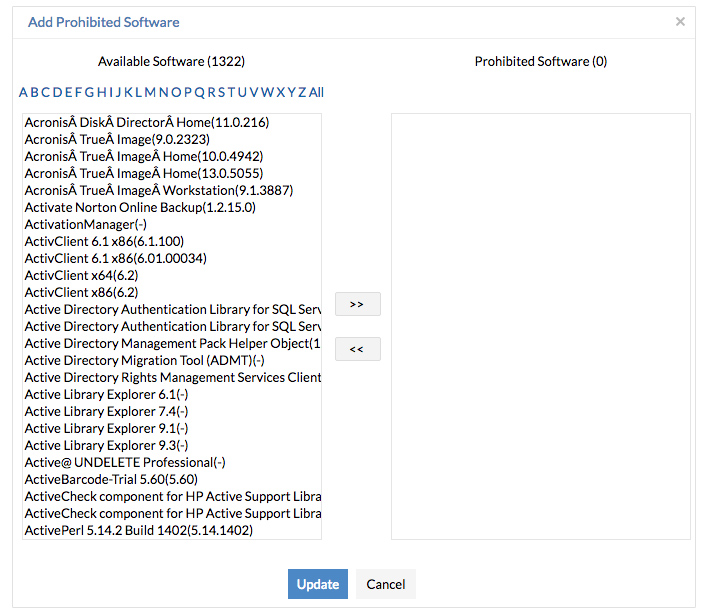Filter software by letter N
Image resolution: width=704 pixels, height=615 pixels.
(x=164, y=92)
